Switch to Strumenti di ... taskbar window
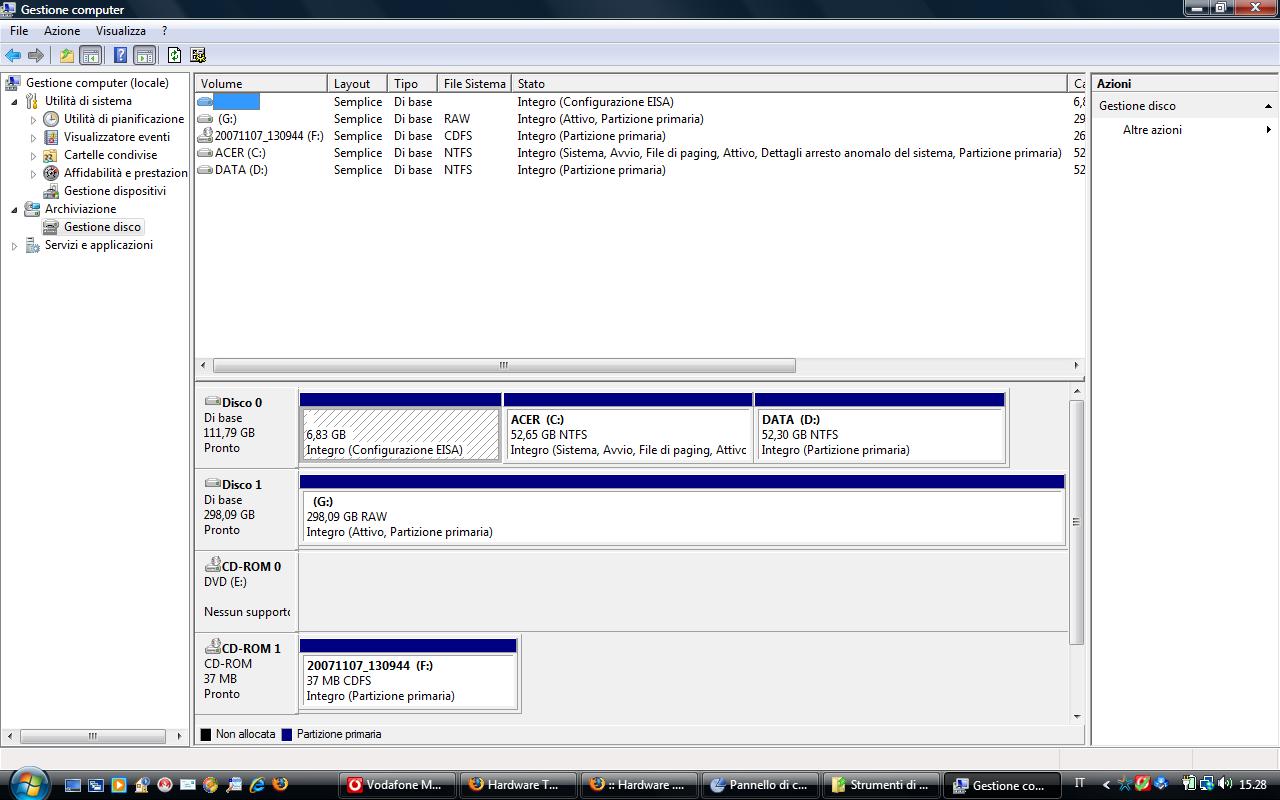This screenshot has height=800, width=1280. (882, 785)
